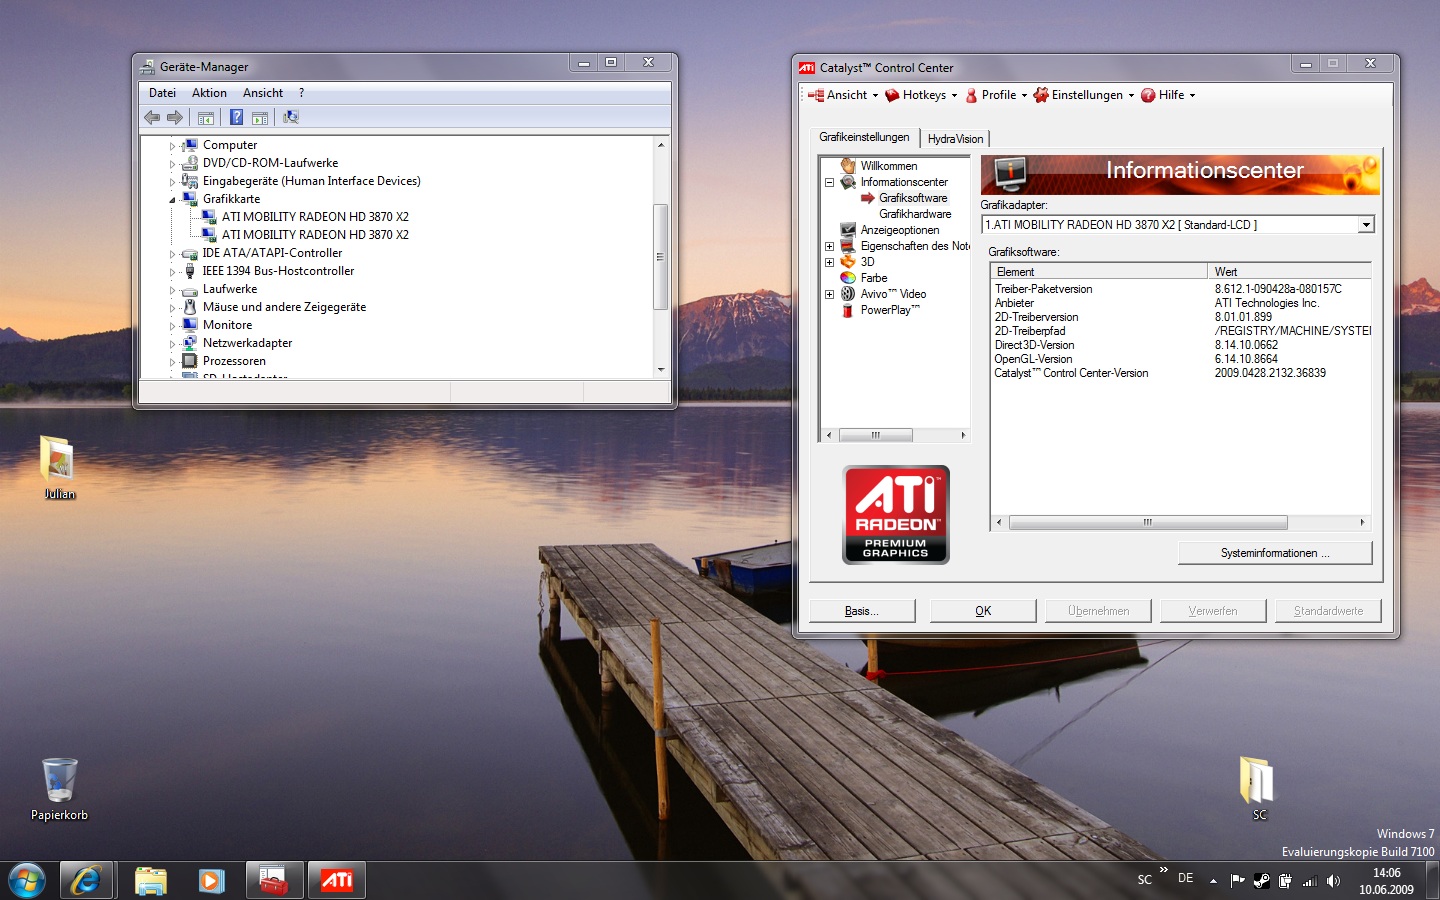
Task: Expand the Monitore node
Action: pos(172,326)
